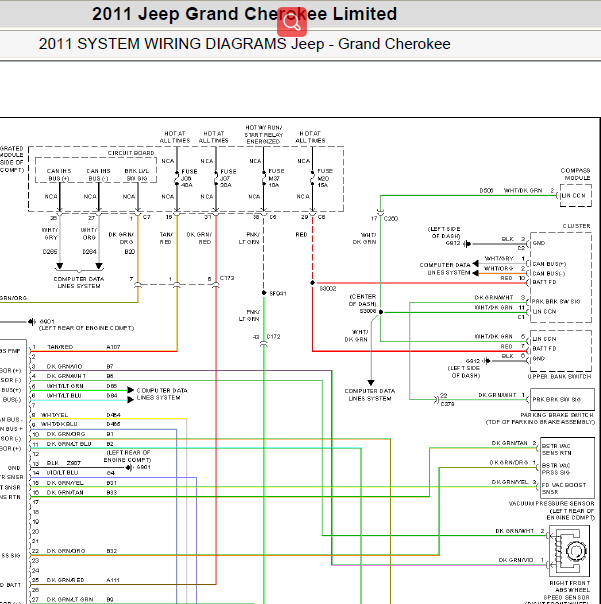Click the COMPASS MODULE label

575,174
